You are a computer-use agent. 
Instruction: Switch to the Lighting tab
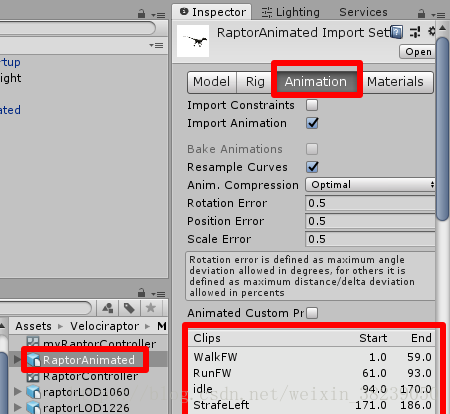(x=290, y=12)
